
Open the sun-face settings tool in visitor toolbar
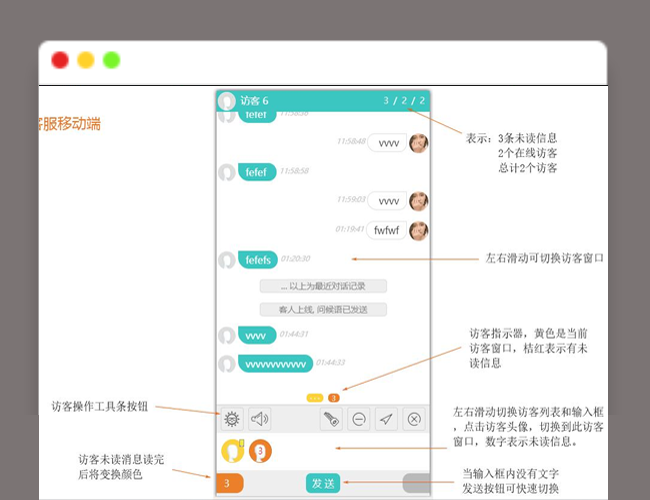(232, 419)
